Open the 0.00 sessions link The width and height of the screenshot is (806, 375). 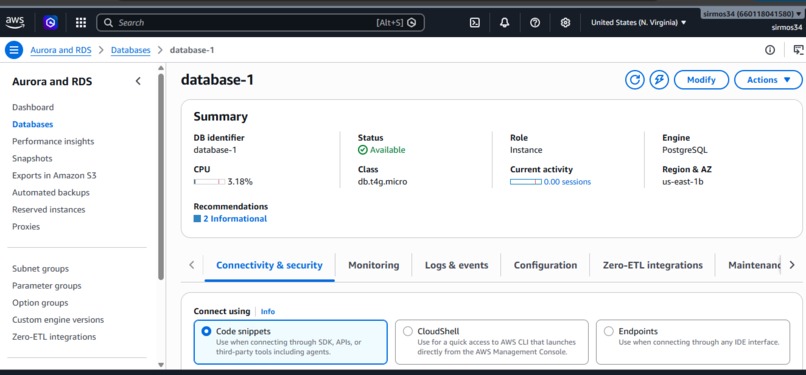[x=567, y=182]
